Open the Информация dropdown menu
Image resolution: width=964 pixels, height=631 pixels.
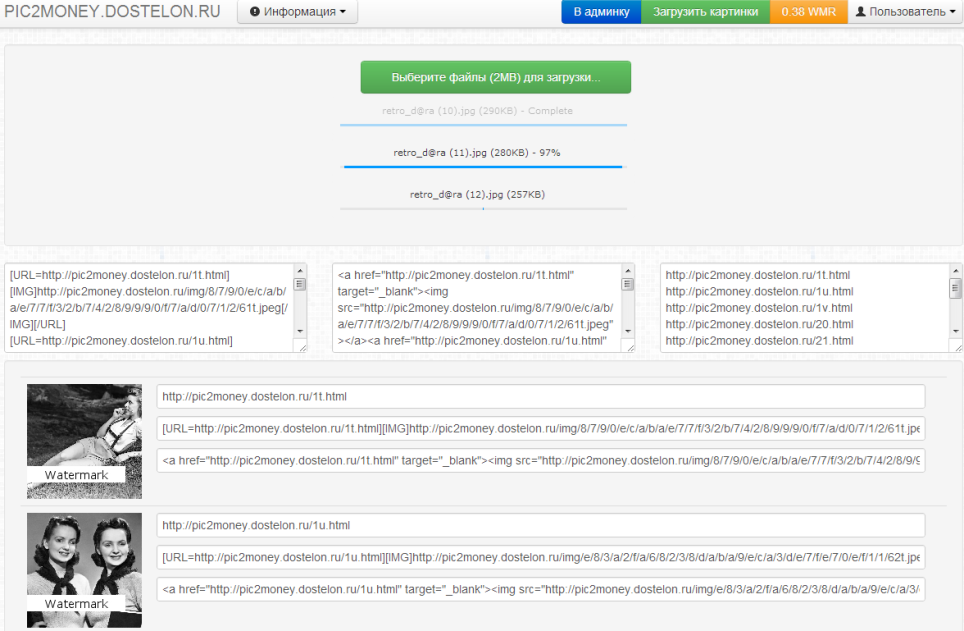(297, 12)
